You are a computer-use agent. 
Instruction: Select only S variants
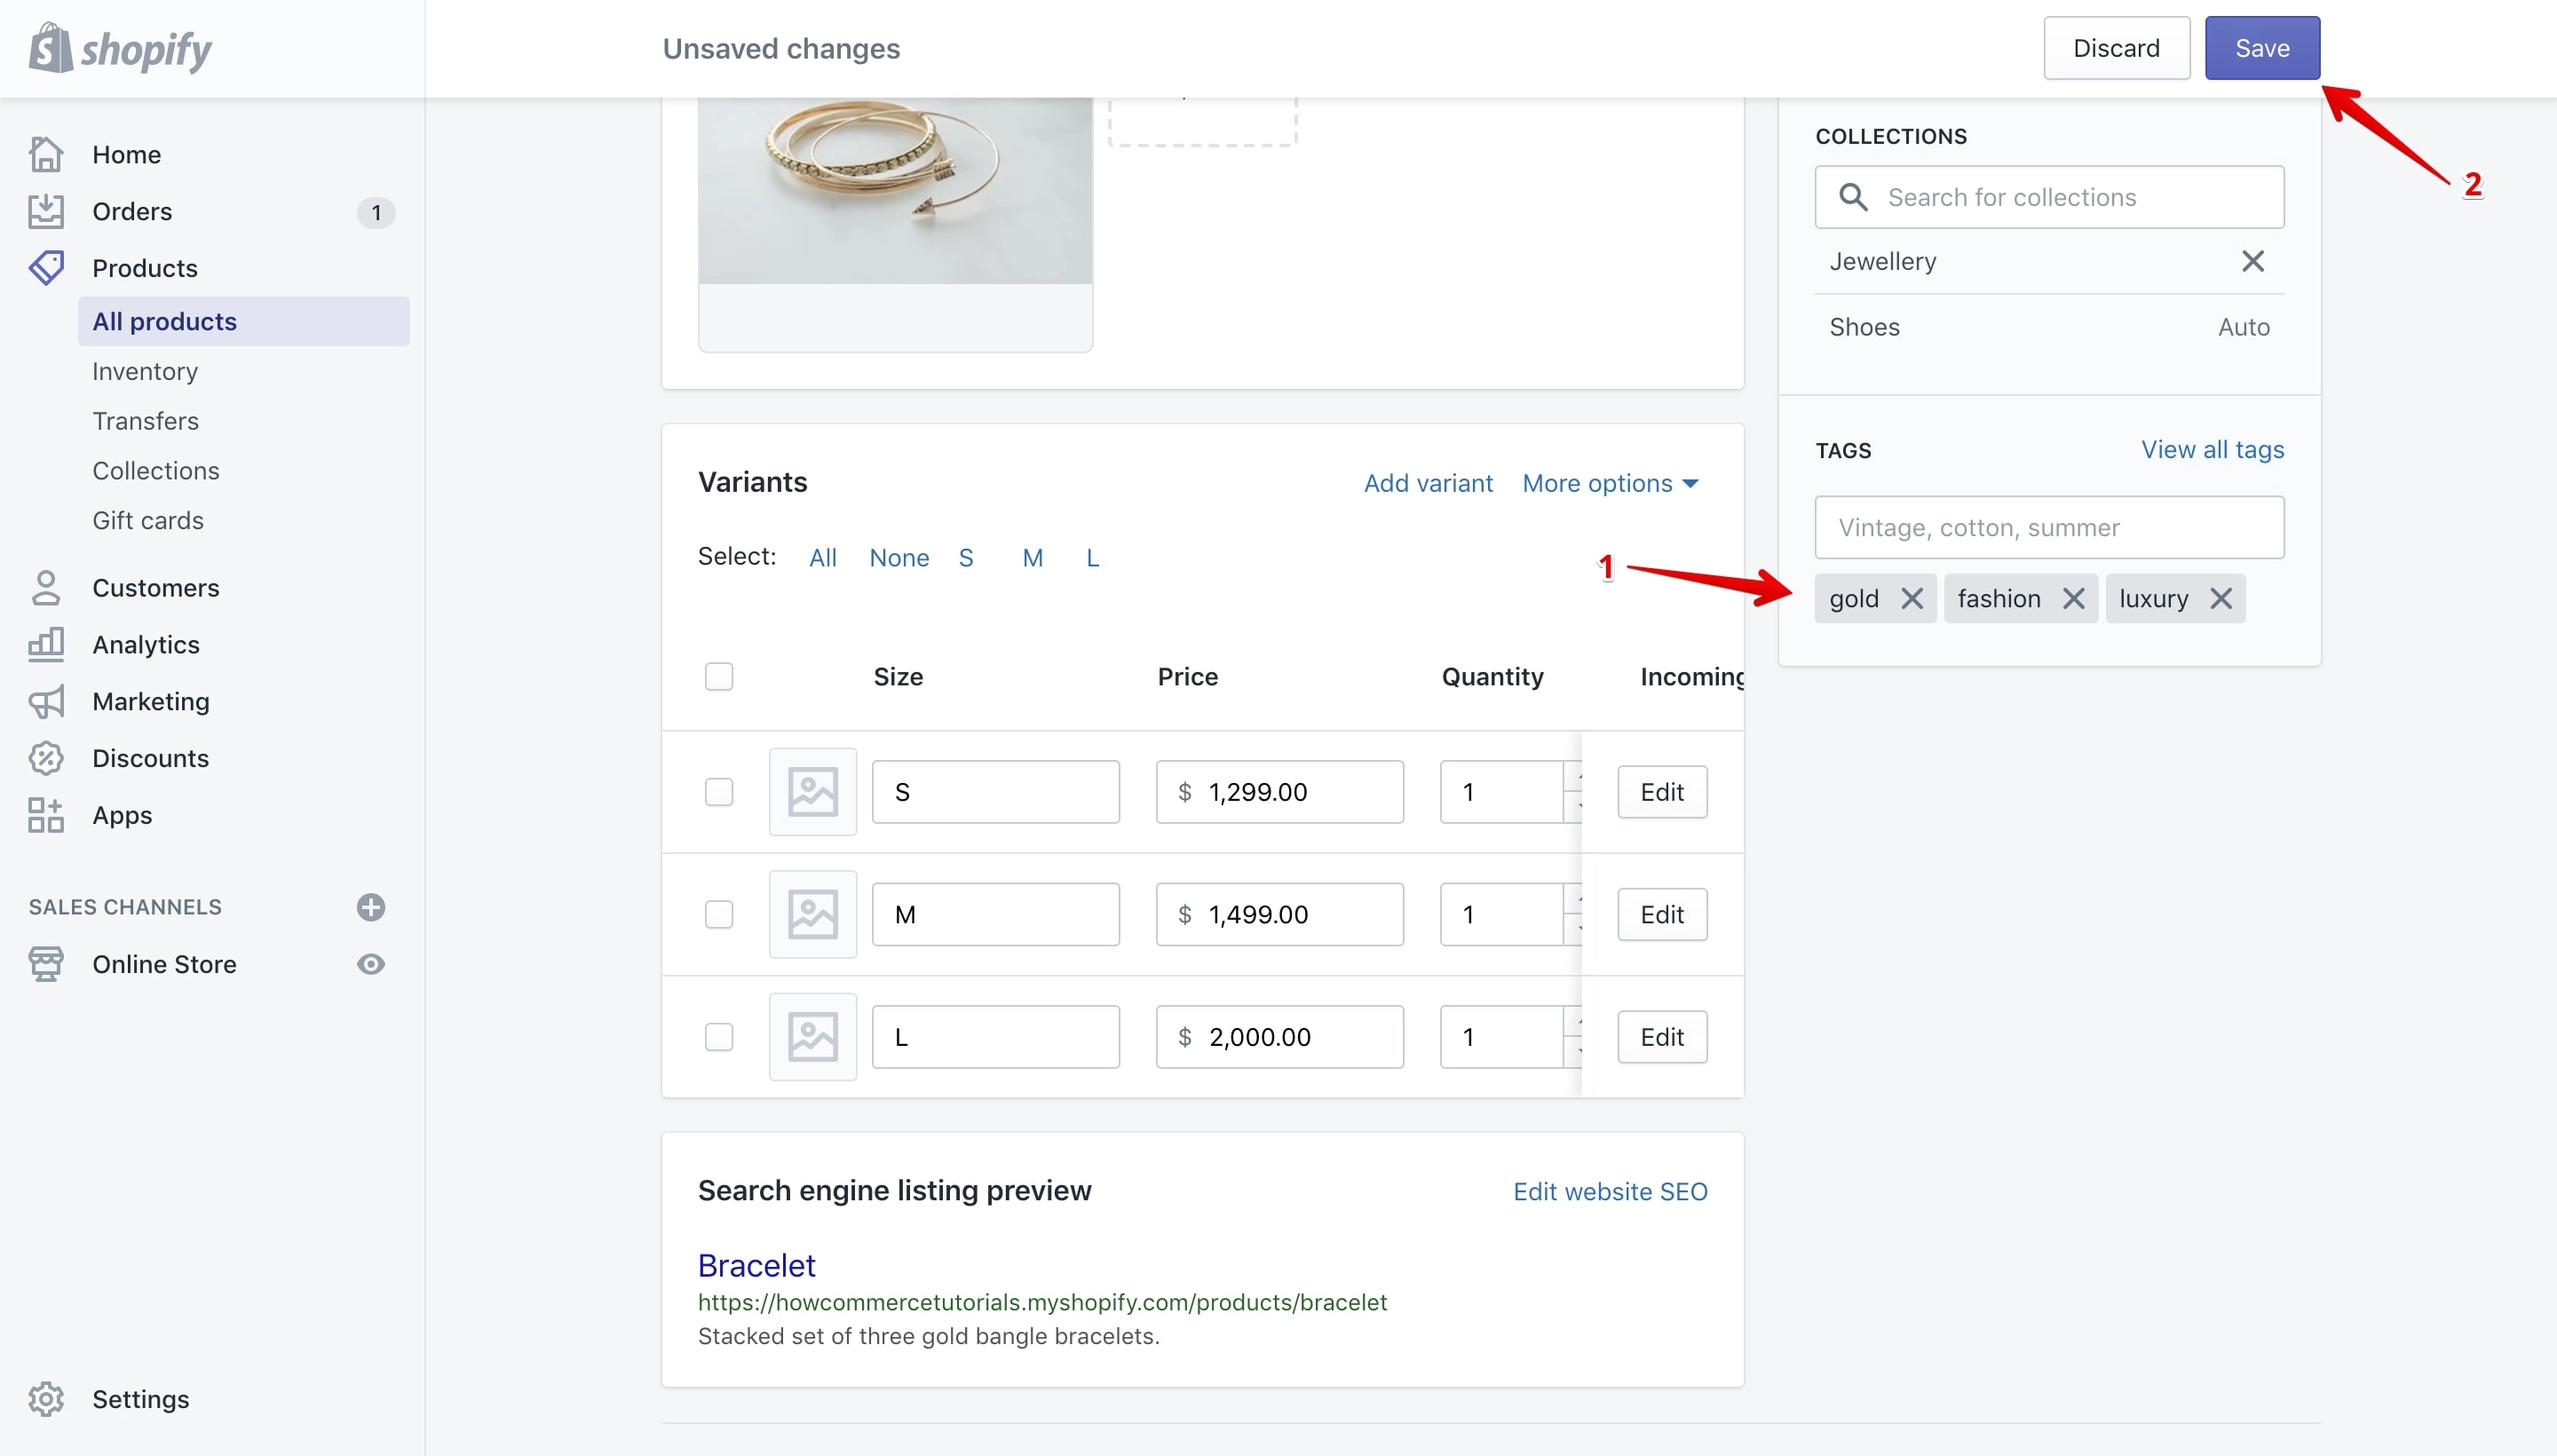tap(965, 558)
